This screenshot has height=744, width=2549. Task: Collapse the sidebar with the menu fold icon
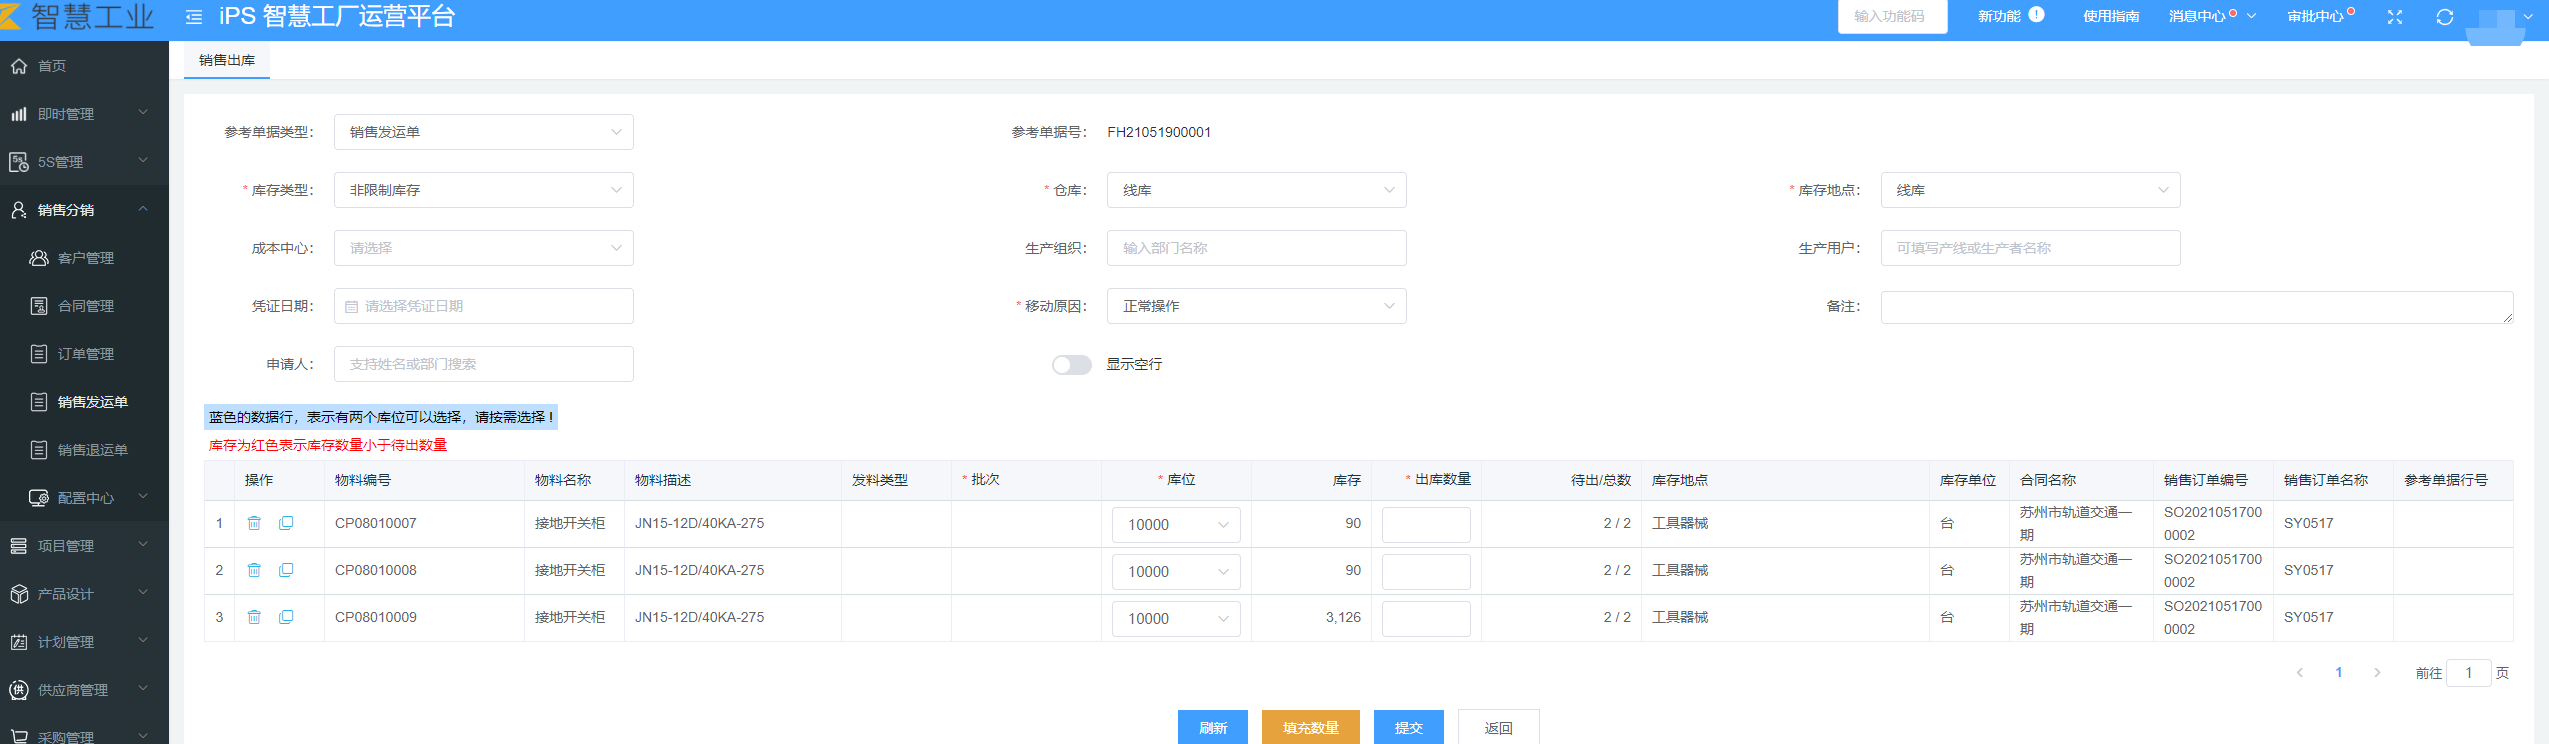coord(194,17)
